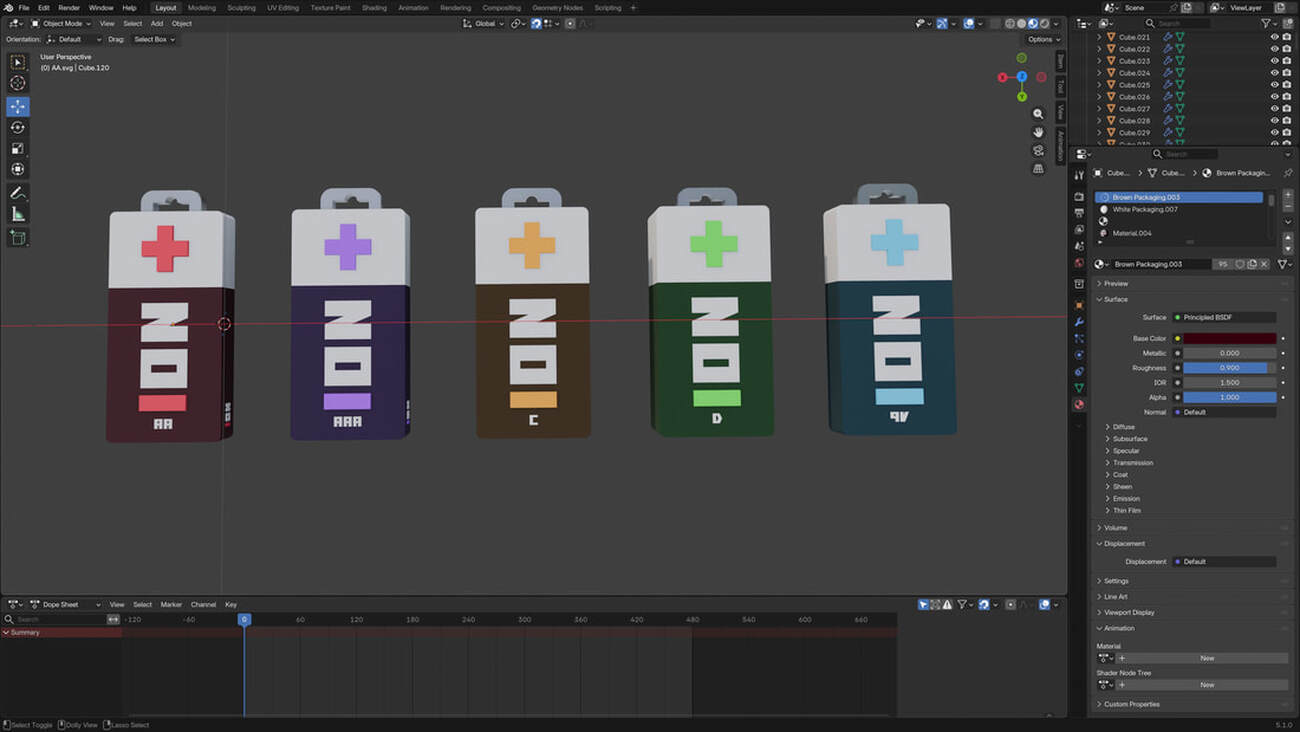
Task: Activate the Annotate pencil tool
Action: [17, 193]
